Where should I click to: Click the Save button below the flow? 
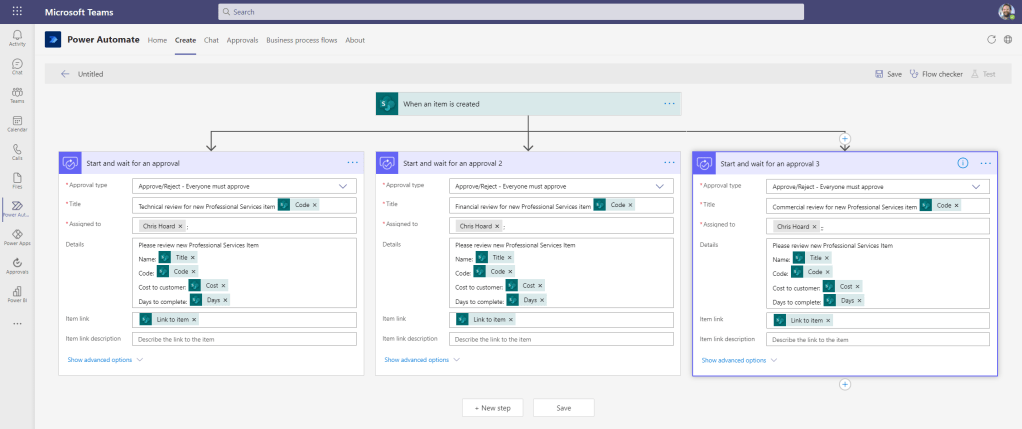[564, 407]
